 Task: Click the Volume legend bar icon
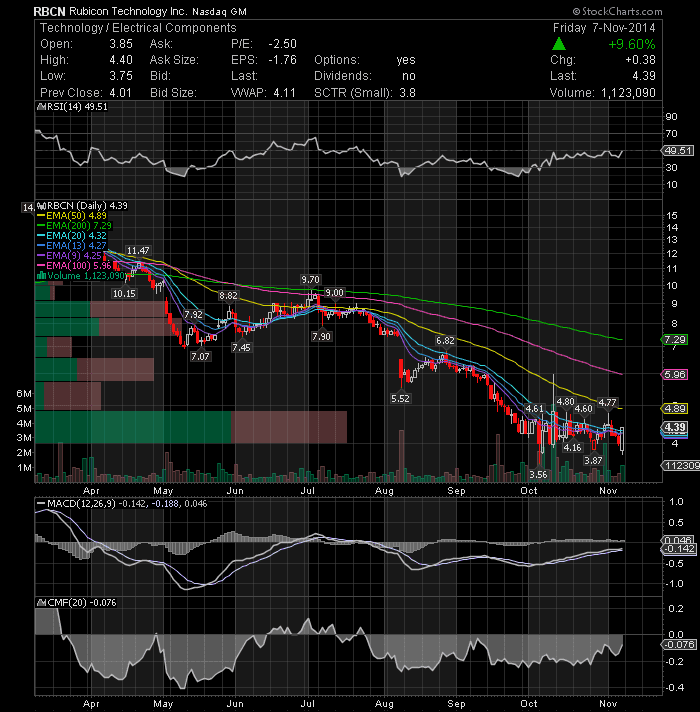[x=41, y=276]
